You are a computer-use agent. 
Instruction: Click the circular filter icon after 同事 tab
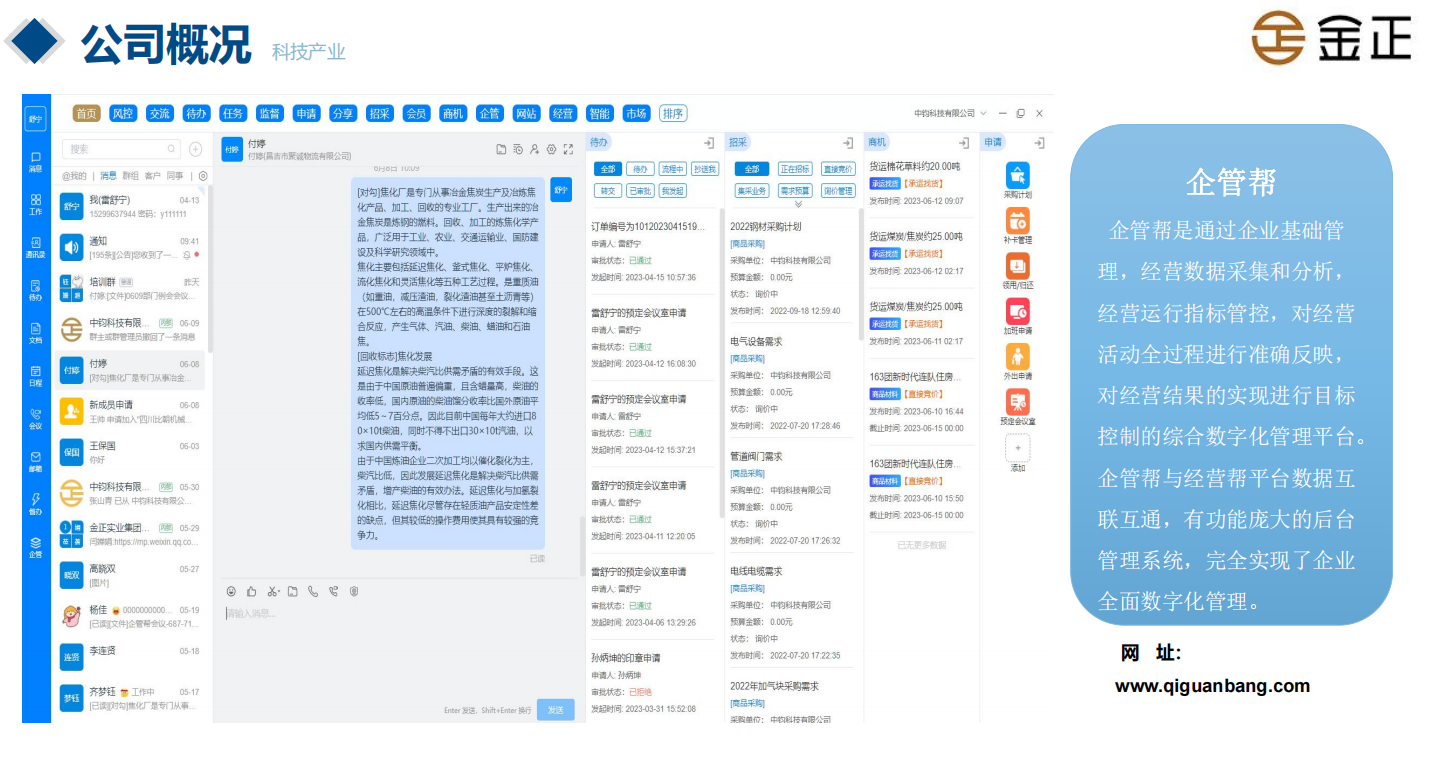point(203,175)
